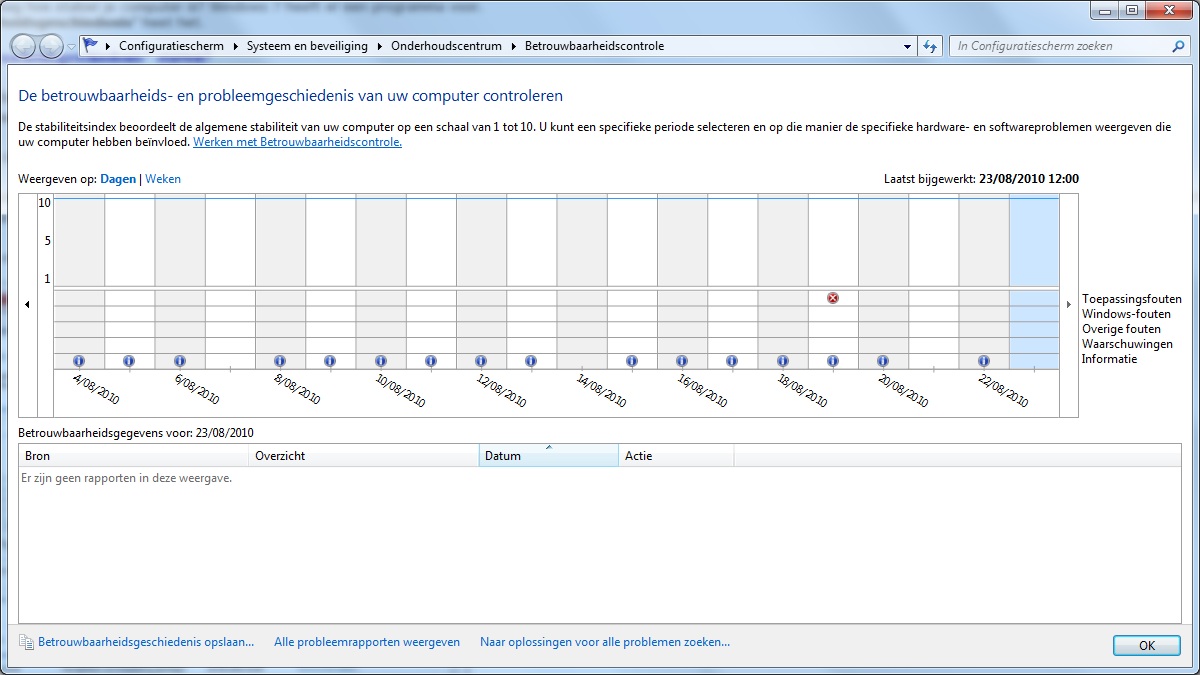Click the red application error icon on 19/08
Screen dimensions: 1200x675
[833, 298]
